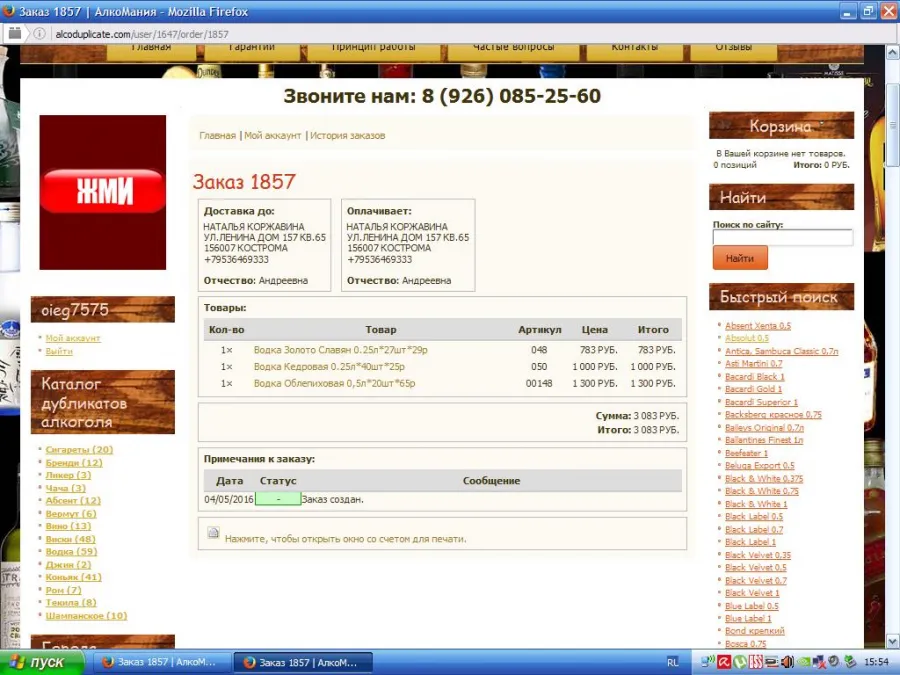
Task: Open Black Label 0.7 link
Action: 754,529
